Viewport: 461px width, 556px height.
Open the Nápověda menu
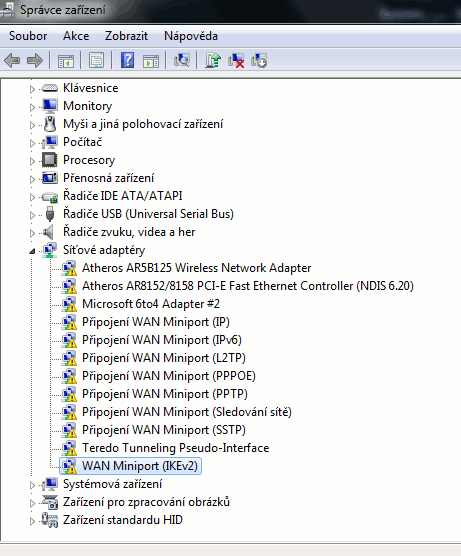tap(191, 36)
